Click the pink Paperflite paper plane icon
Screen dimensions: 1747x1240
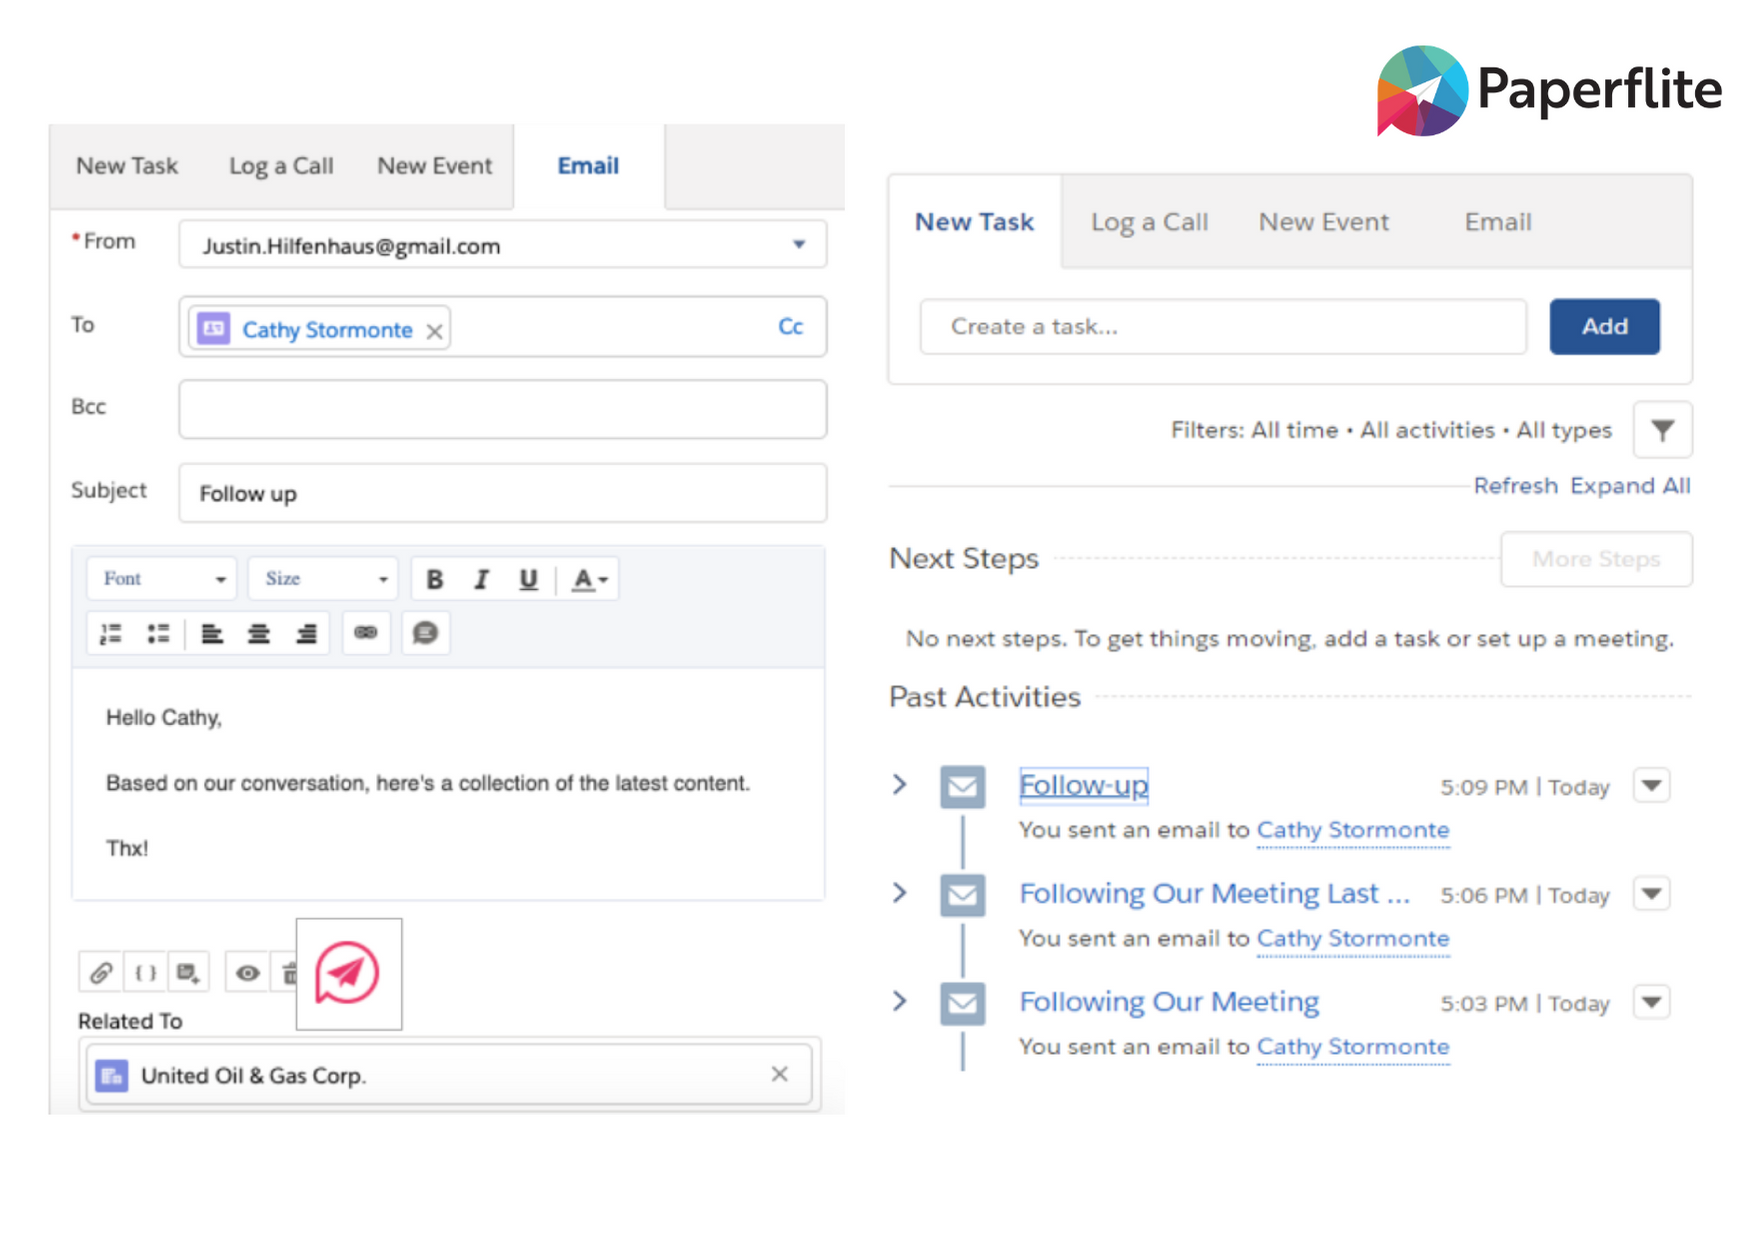pos(347,973)
